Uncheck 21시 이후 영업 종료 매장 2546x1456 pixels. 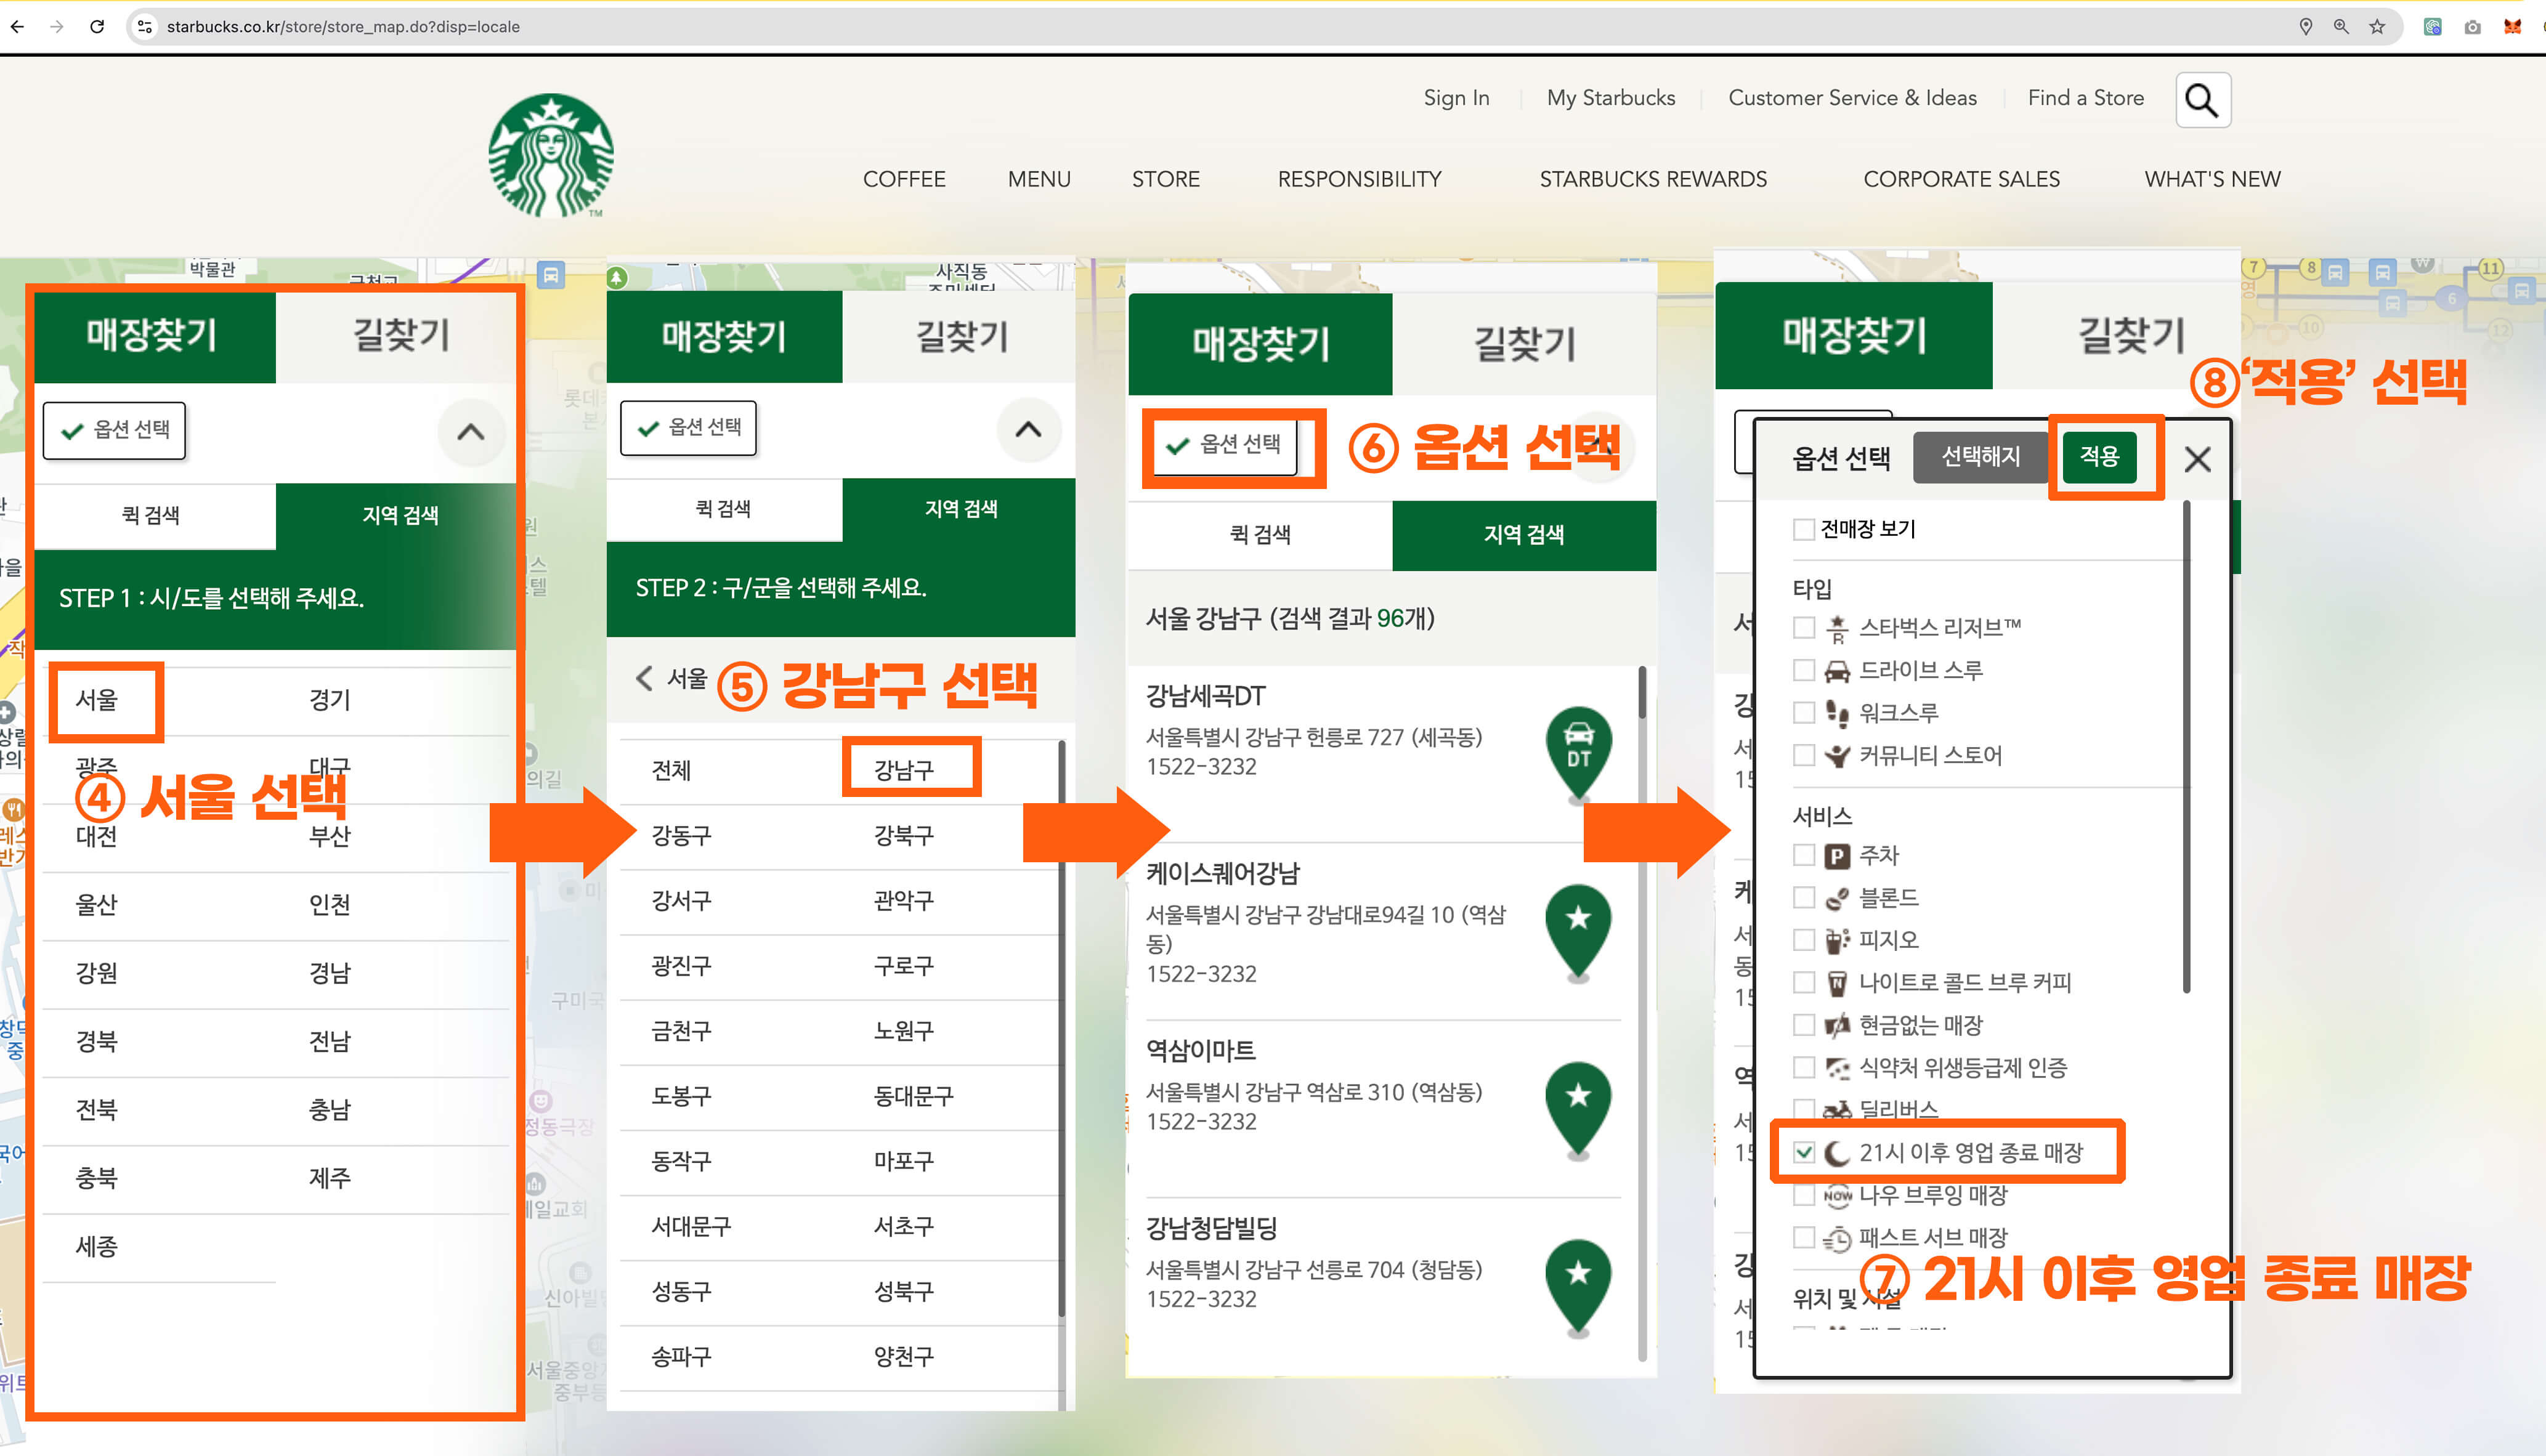click(x=1803, y=1153)
